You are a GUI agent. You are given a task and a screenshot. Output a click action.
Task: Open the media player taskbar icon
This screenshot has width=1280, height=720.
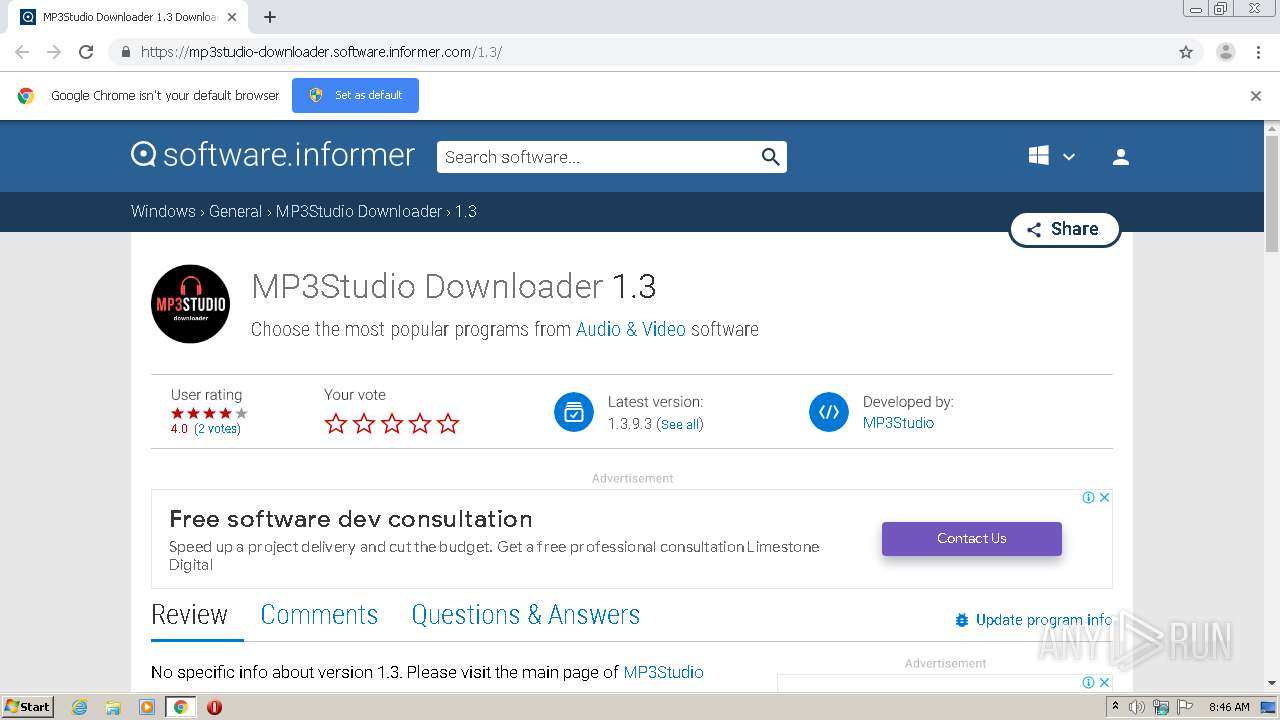(147, 707)
